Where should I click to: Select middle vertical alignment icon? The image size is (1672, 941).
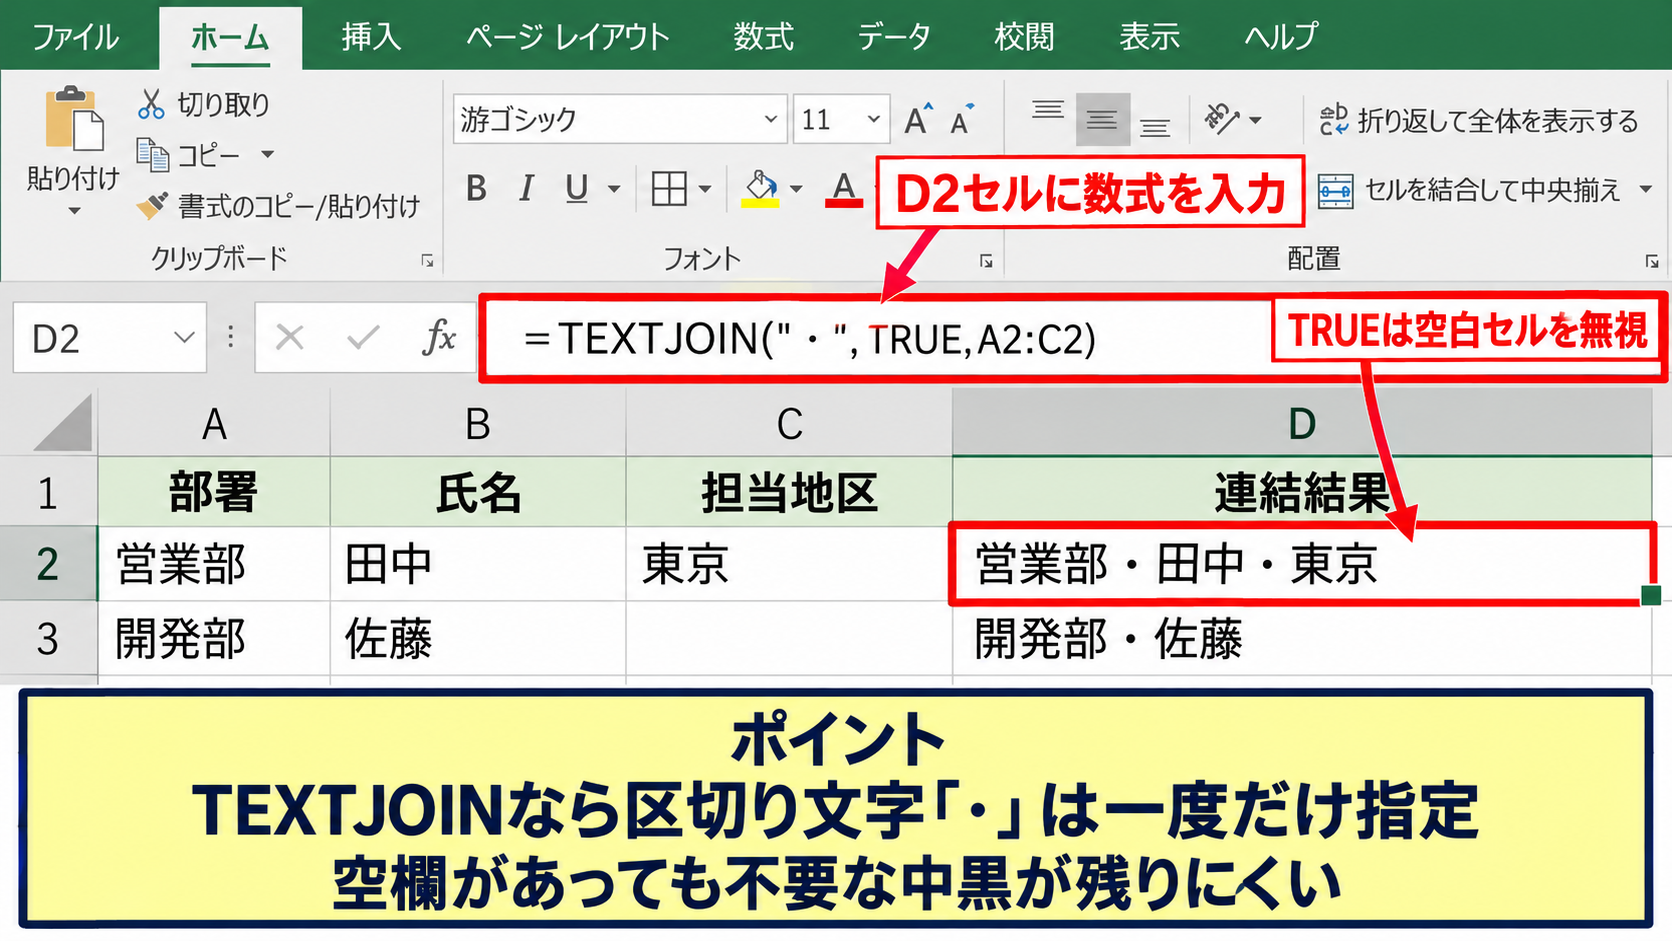point(1102,120)
